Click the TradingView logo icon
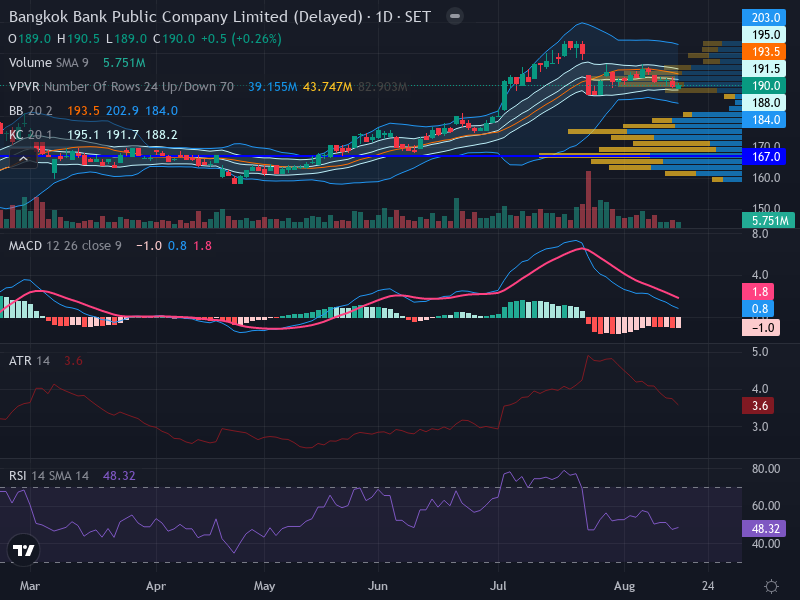This screenshot has height=600, width=800. [x=23, y=550]
